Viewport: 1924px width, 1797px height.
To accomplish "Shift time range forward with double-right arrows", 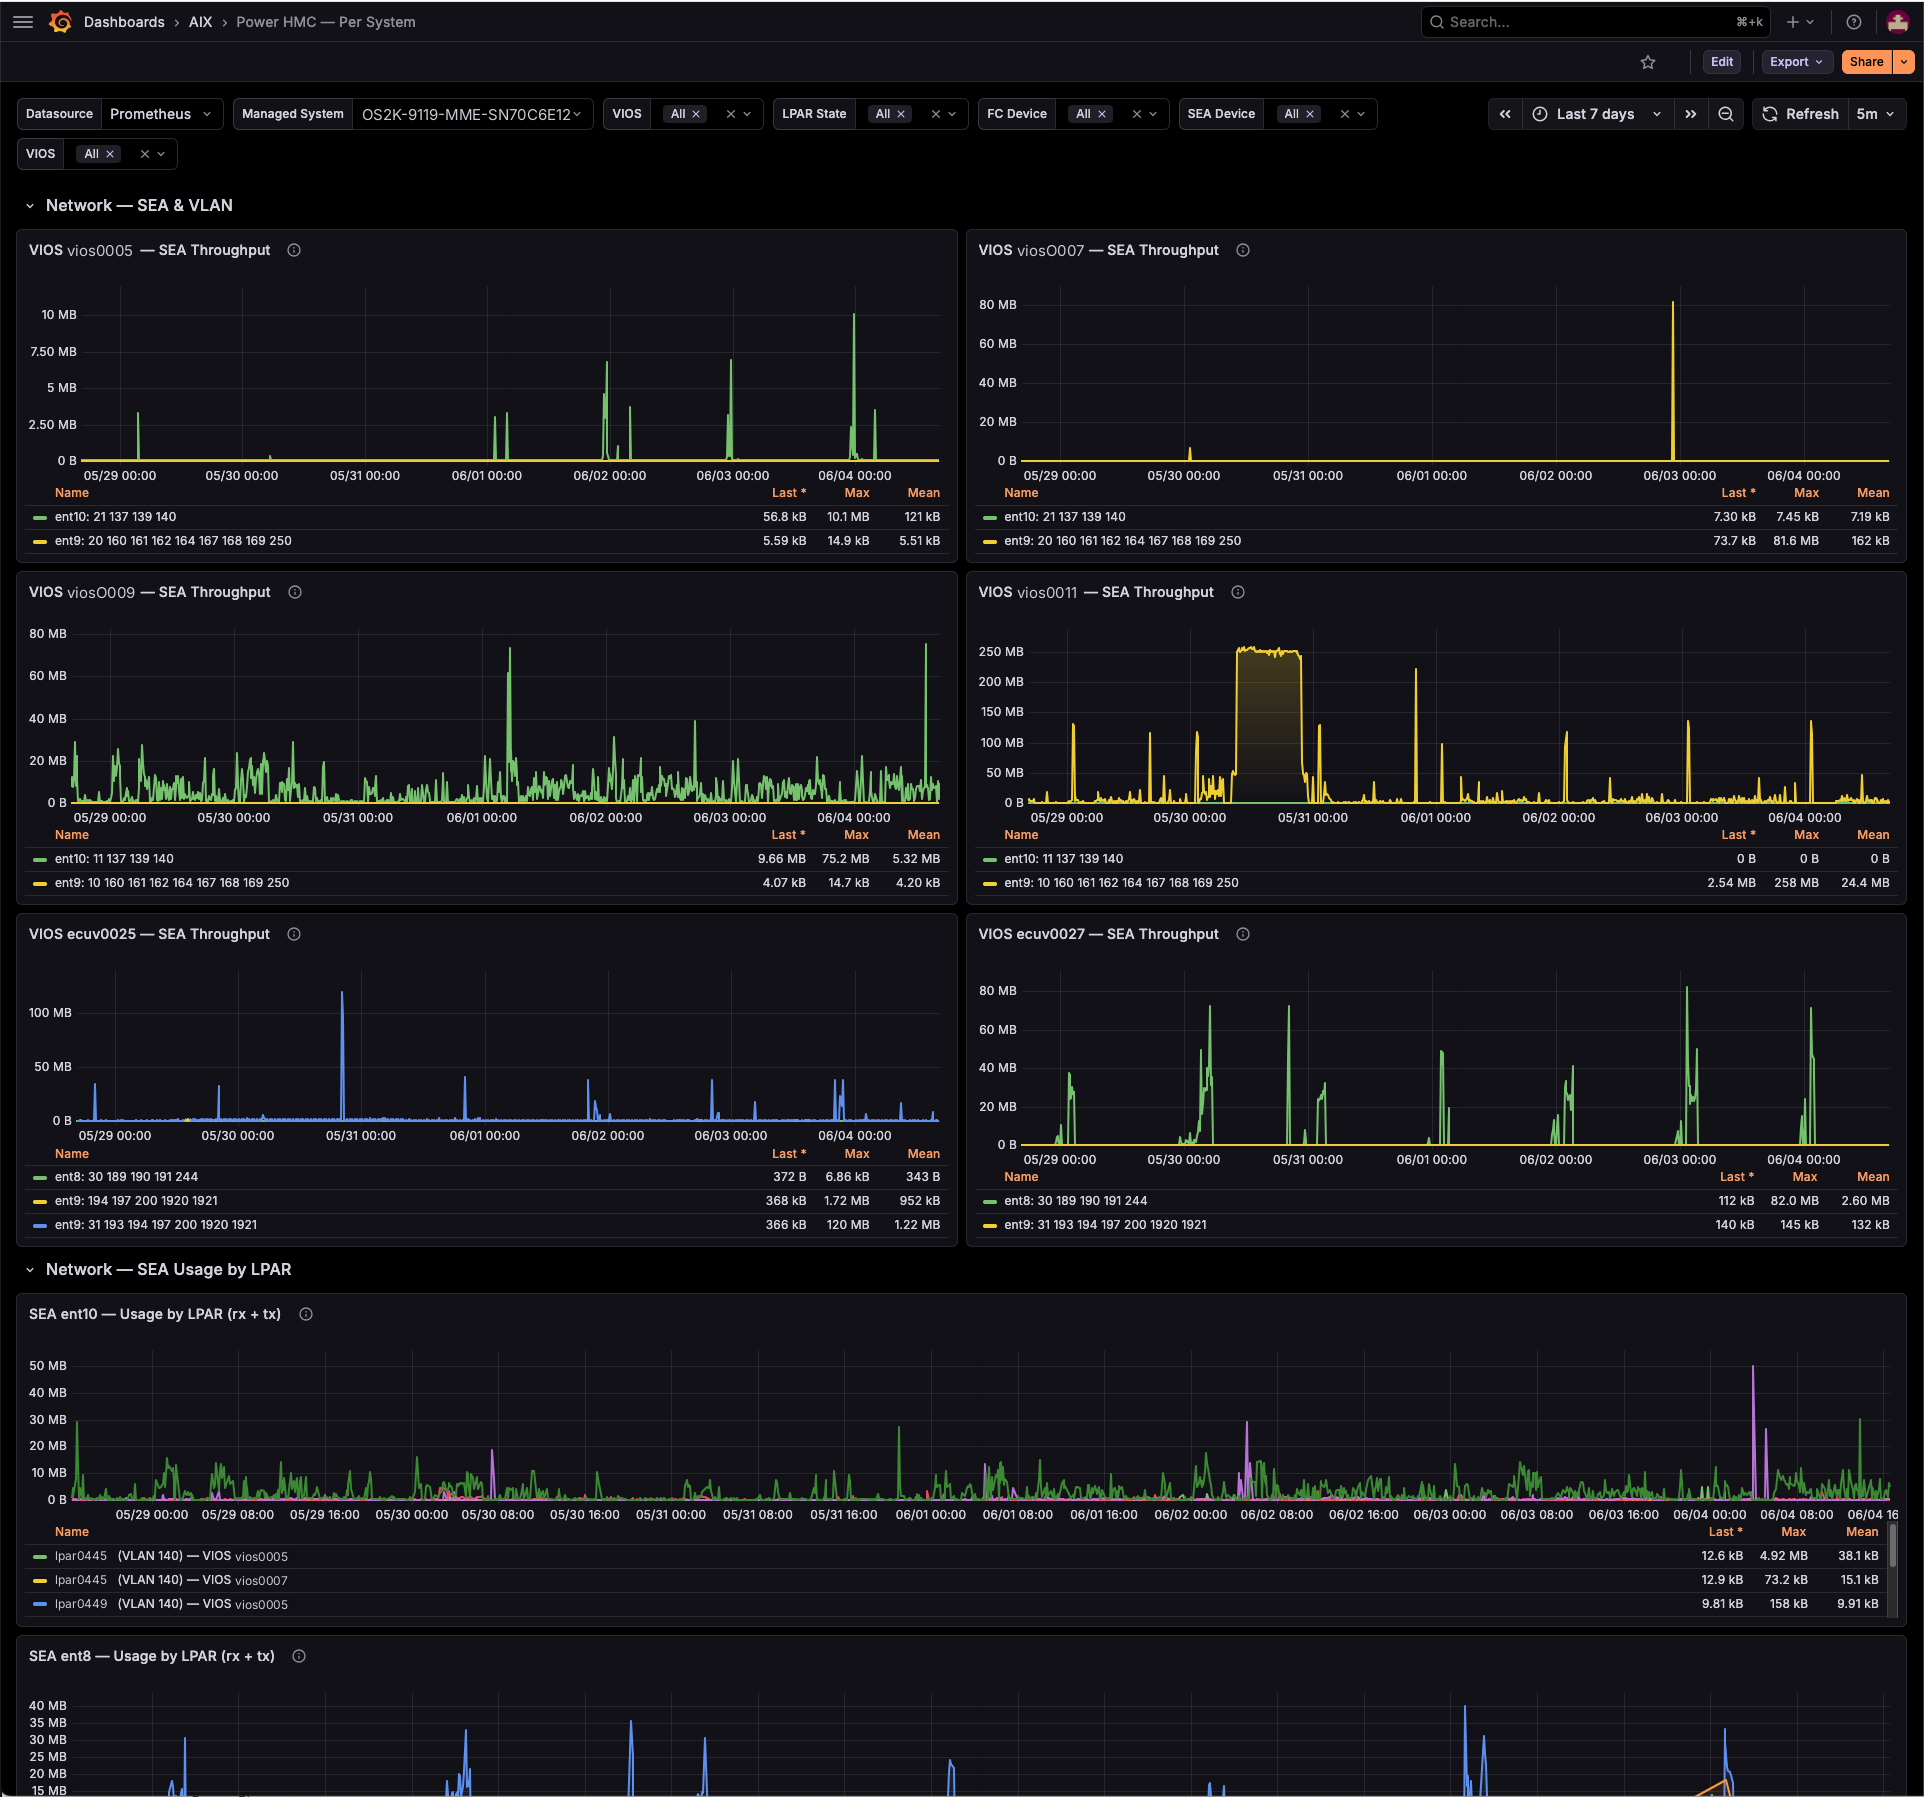I will pyautogui.click(x=1690, y=114).
